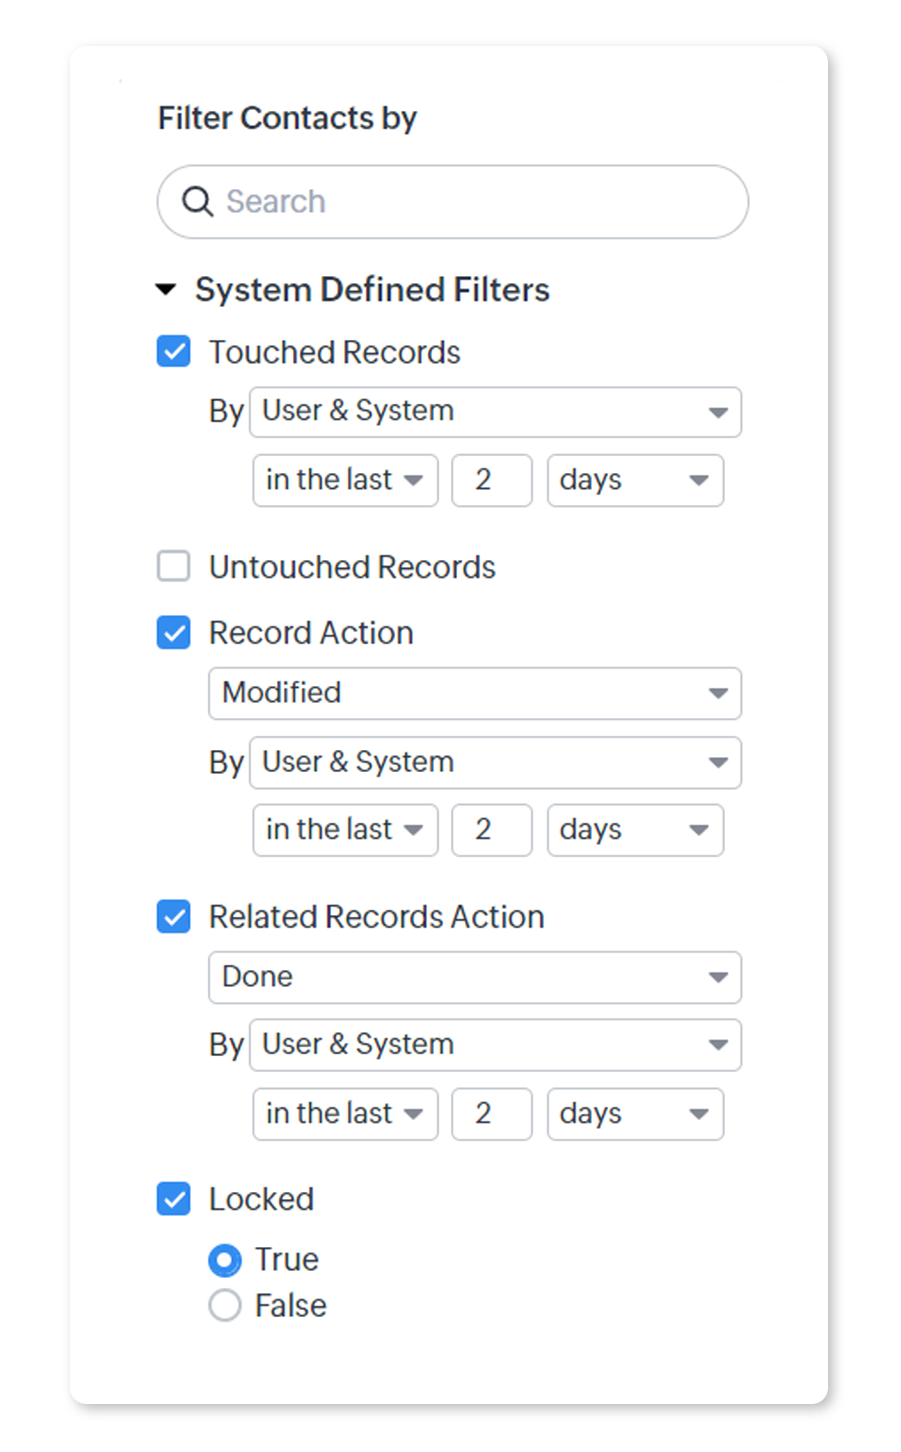Click the filter Search input field
901x1452 pixels.
point(480,202)
